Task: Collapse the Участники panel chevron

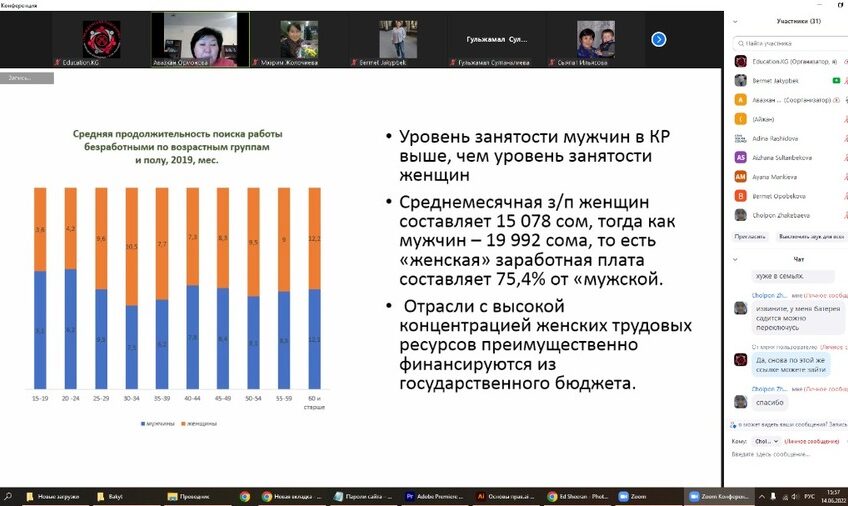Action: pyautogui.click(x=735, y=20)
